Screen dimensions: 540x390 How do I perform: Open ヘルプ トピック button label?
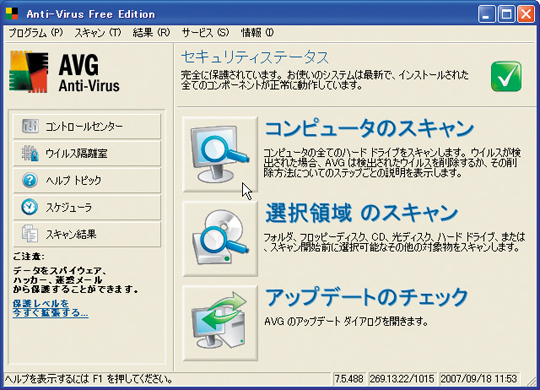[x=74, y=180]
